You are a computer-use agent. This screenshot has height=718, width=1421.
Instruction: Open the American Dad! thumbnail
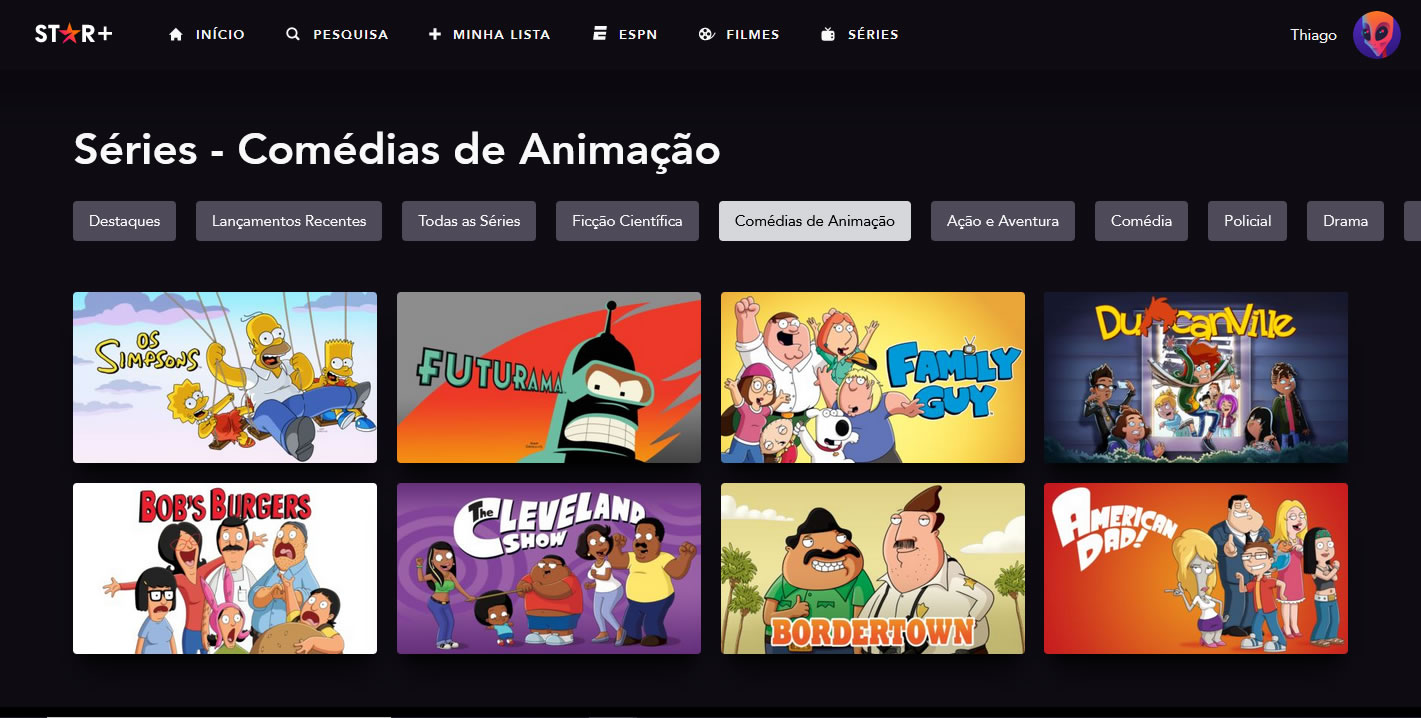1196,568
